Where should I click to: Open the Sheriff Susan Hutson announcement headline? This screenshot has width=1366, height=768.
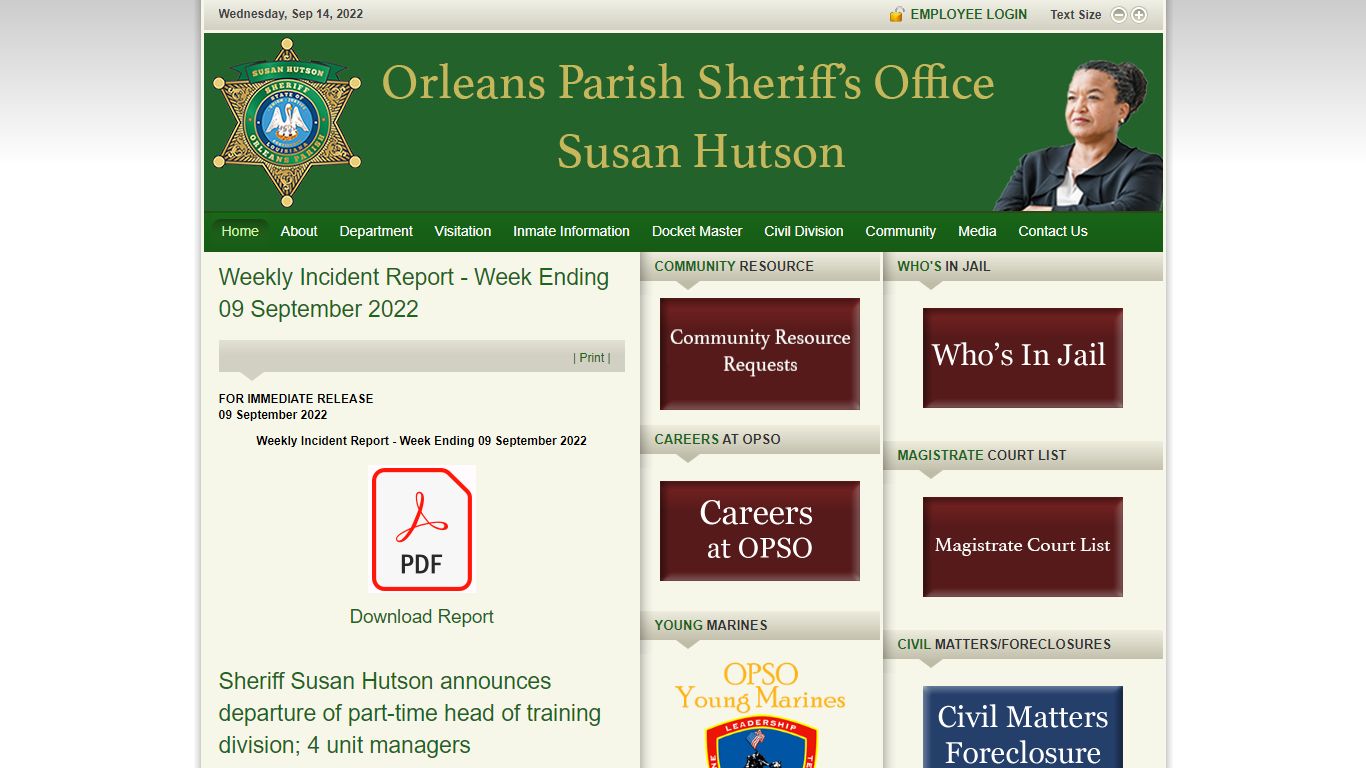pyautogui.click(x=410, y=713)
